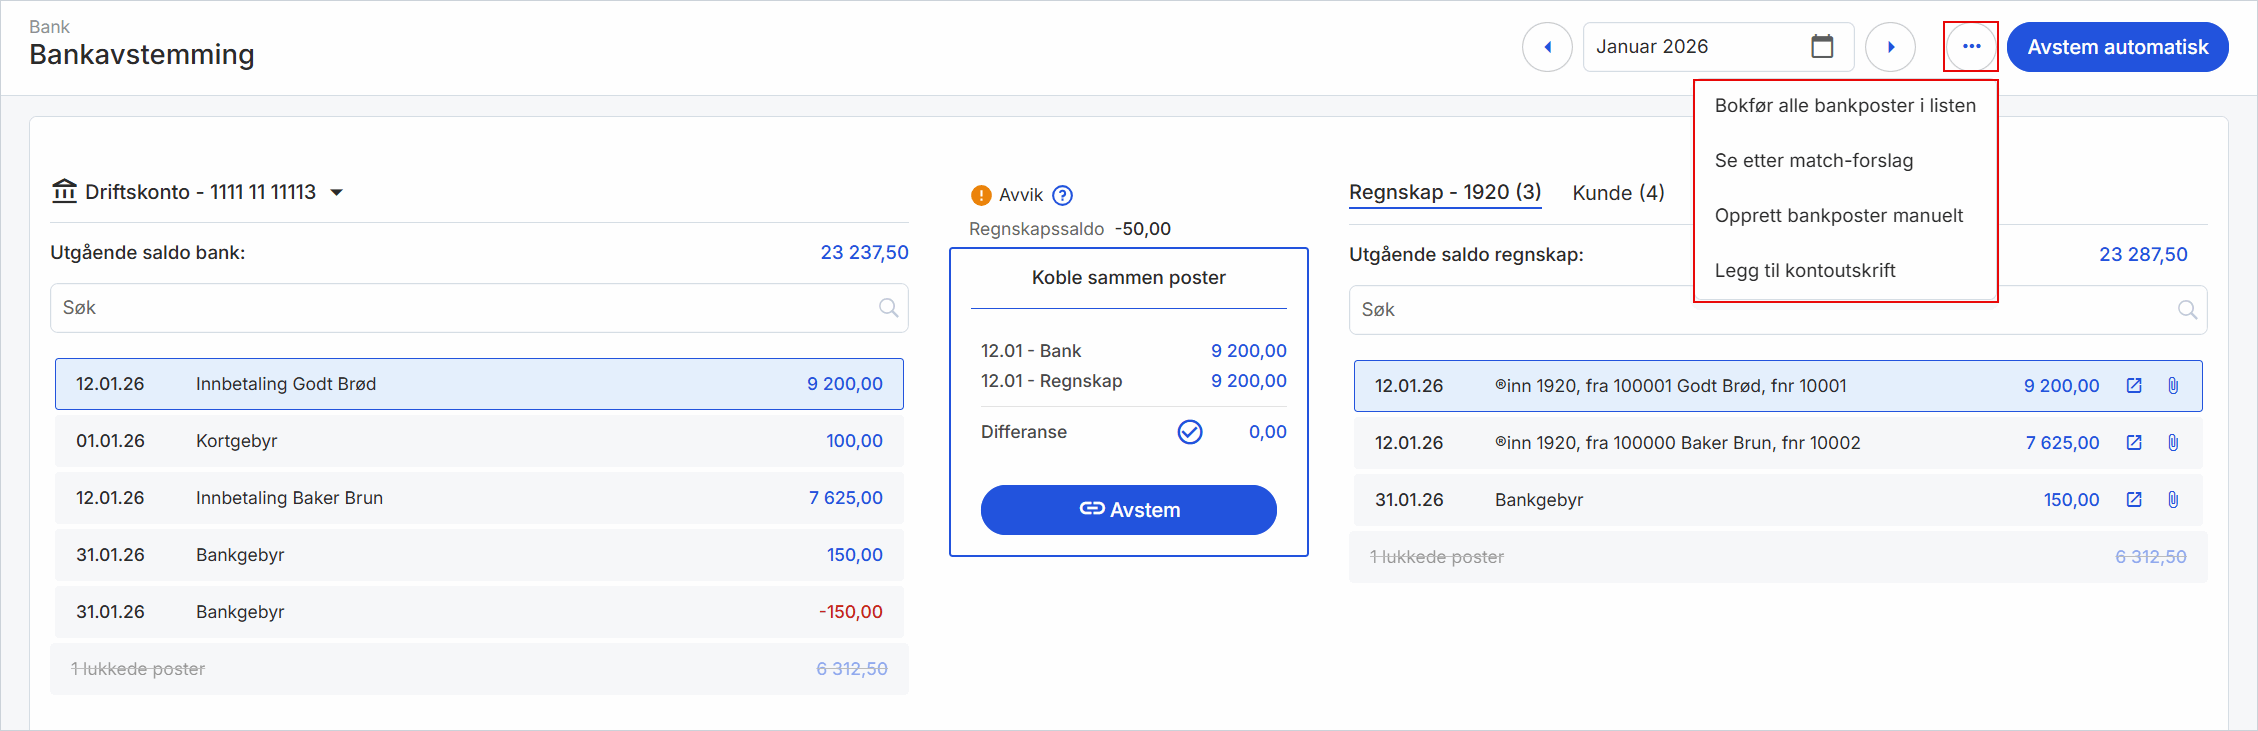View attachment paperclip for Bankgebyr ledger entry
This screenshot has width=2258, height=731.
(x=2173, y=500)
